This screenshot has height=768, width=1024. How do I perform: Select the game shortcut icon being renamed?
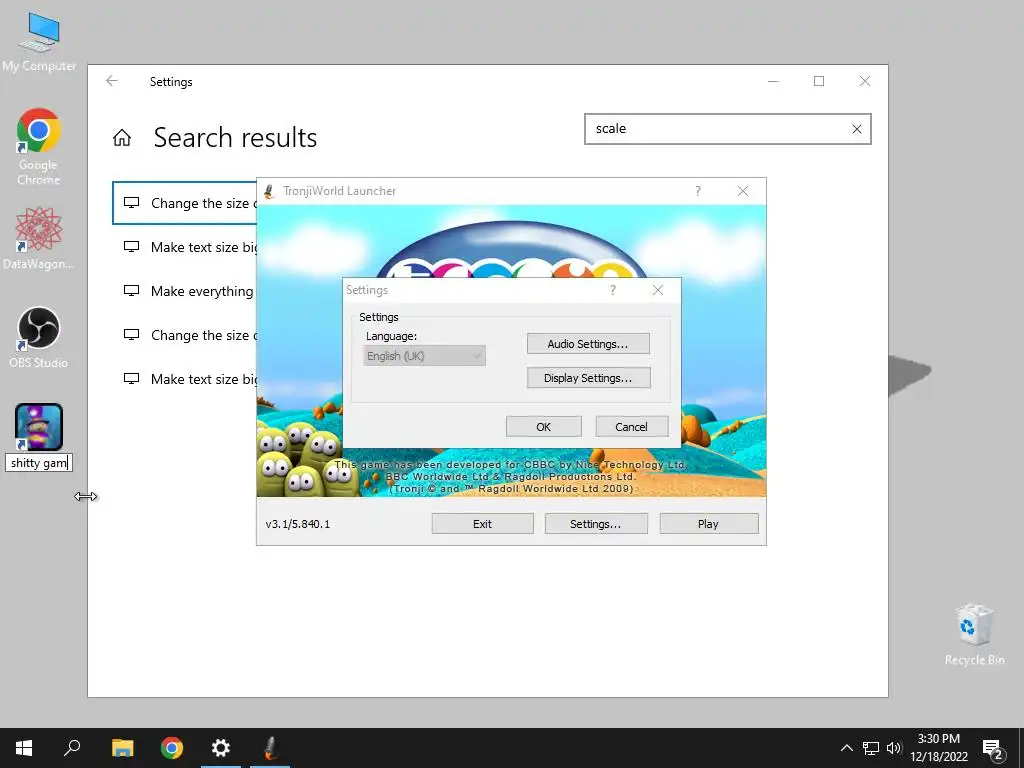click(39, 427)
